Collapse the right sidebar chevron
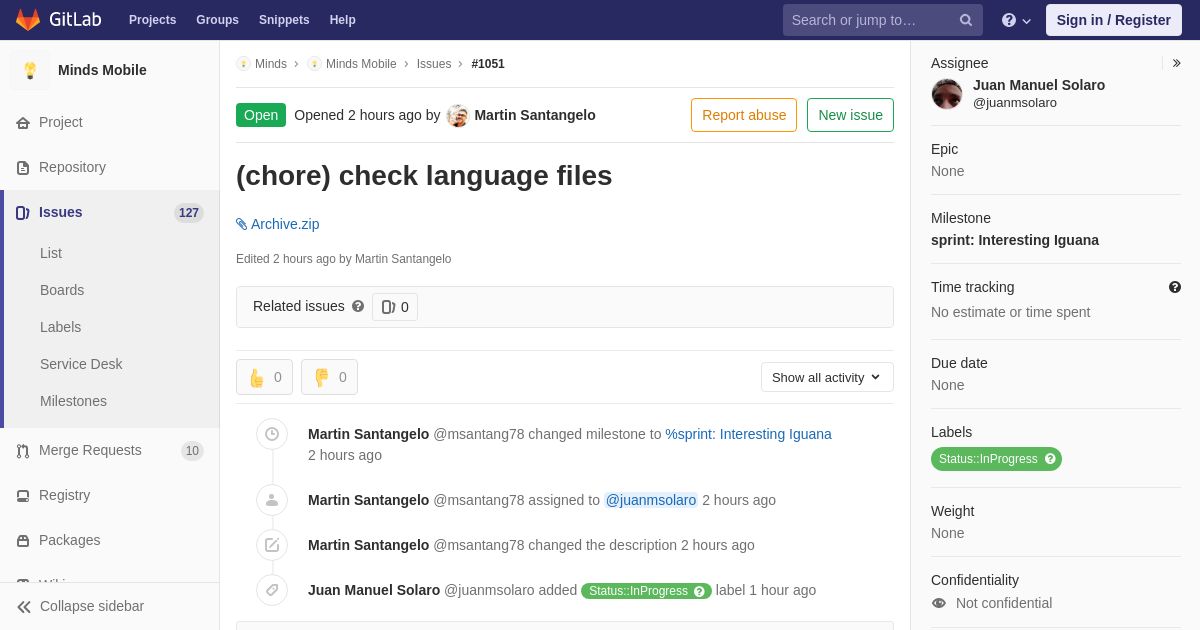Viewport: 1200px width, 630px height. pos(1176,63)
